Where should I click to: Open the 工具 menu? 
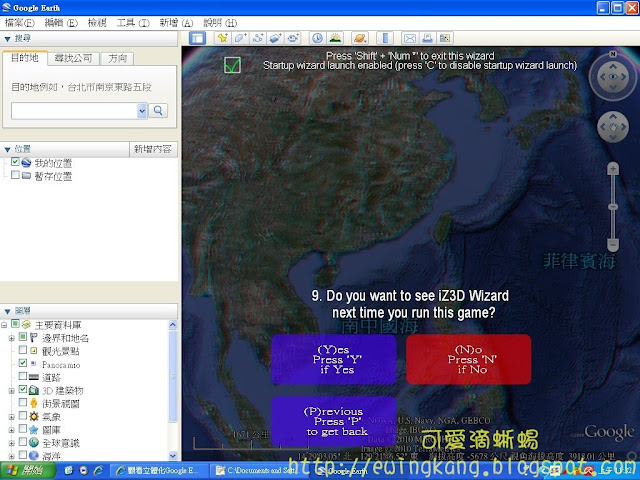133,23
